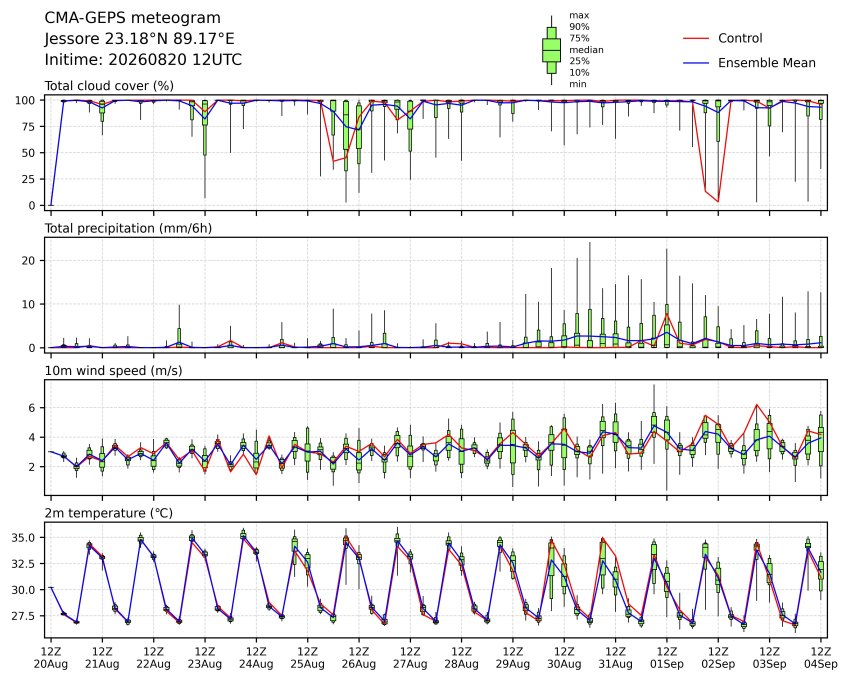Select the Control legend label

pos(740,38)
